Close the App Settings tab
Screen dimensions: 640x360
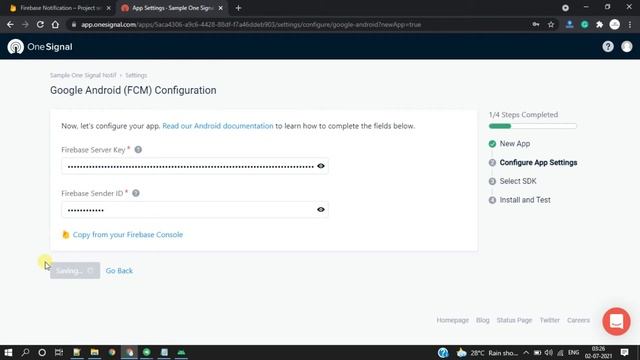pos(220,8)
